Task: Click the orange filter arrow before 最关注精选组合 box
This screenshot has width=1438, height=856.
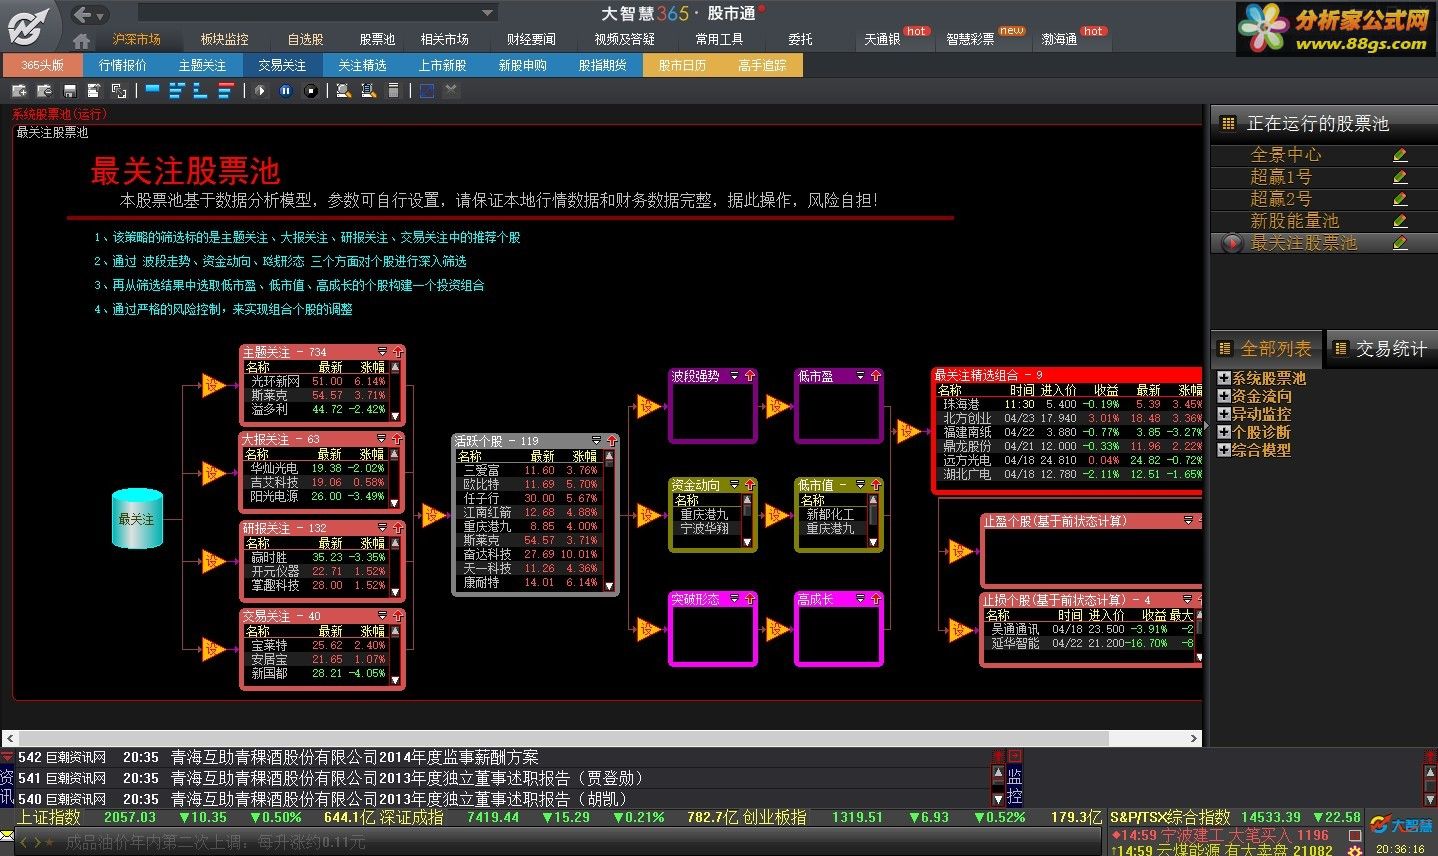Action: coord(908,431)
